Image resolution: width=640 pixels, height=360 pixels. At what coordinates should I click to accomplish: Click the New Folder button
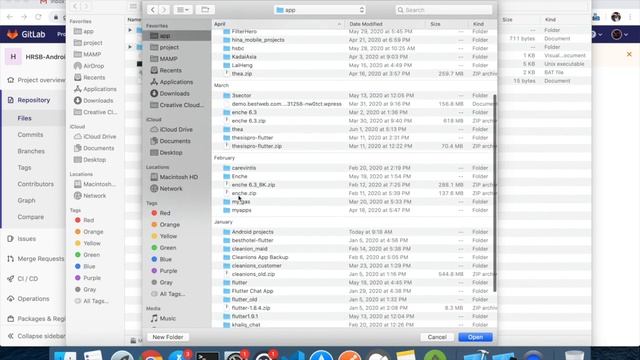click(x=168, y=337)
